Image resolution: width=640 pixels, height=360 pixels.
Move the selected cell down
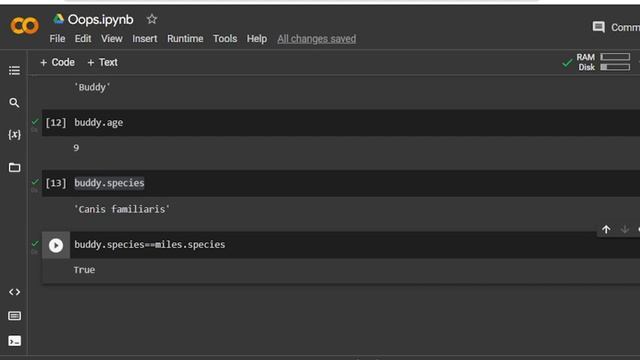click(624, 229)
